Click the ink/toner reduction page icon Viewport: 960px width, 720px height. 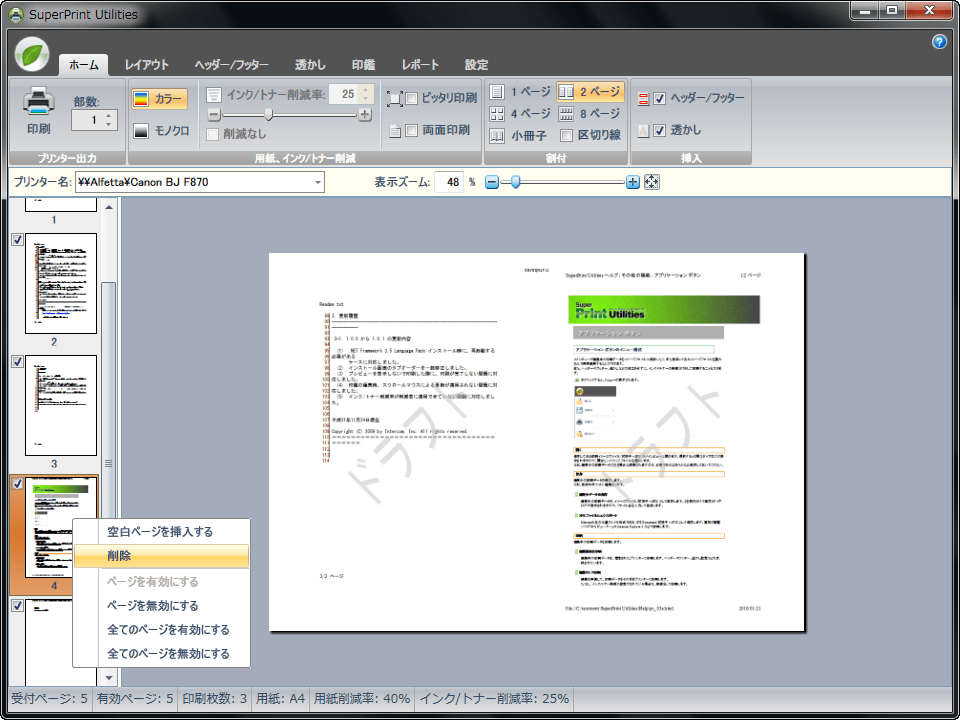(x=214, y=95)
